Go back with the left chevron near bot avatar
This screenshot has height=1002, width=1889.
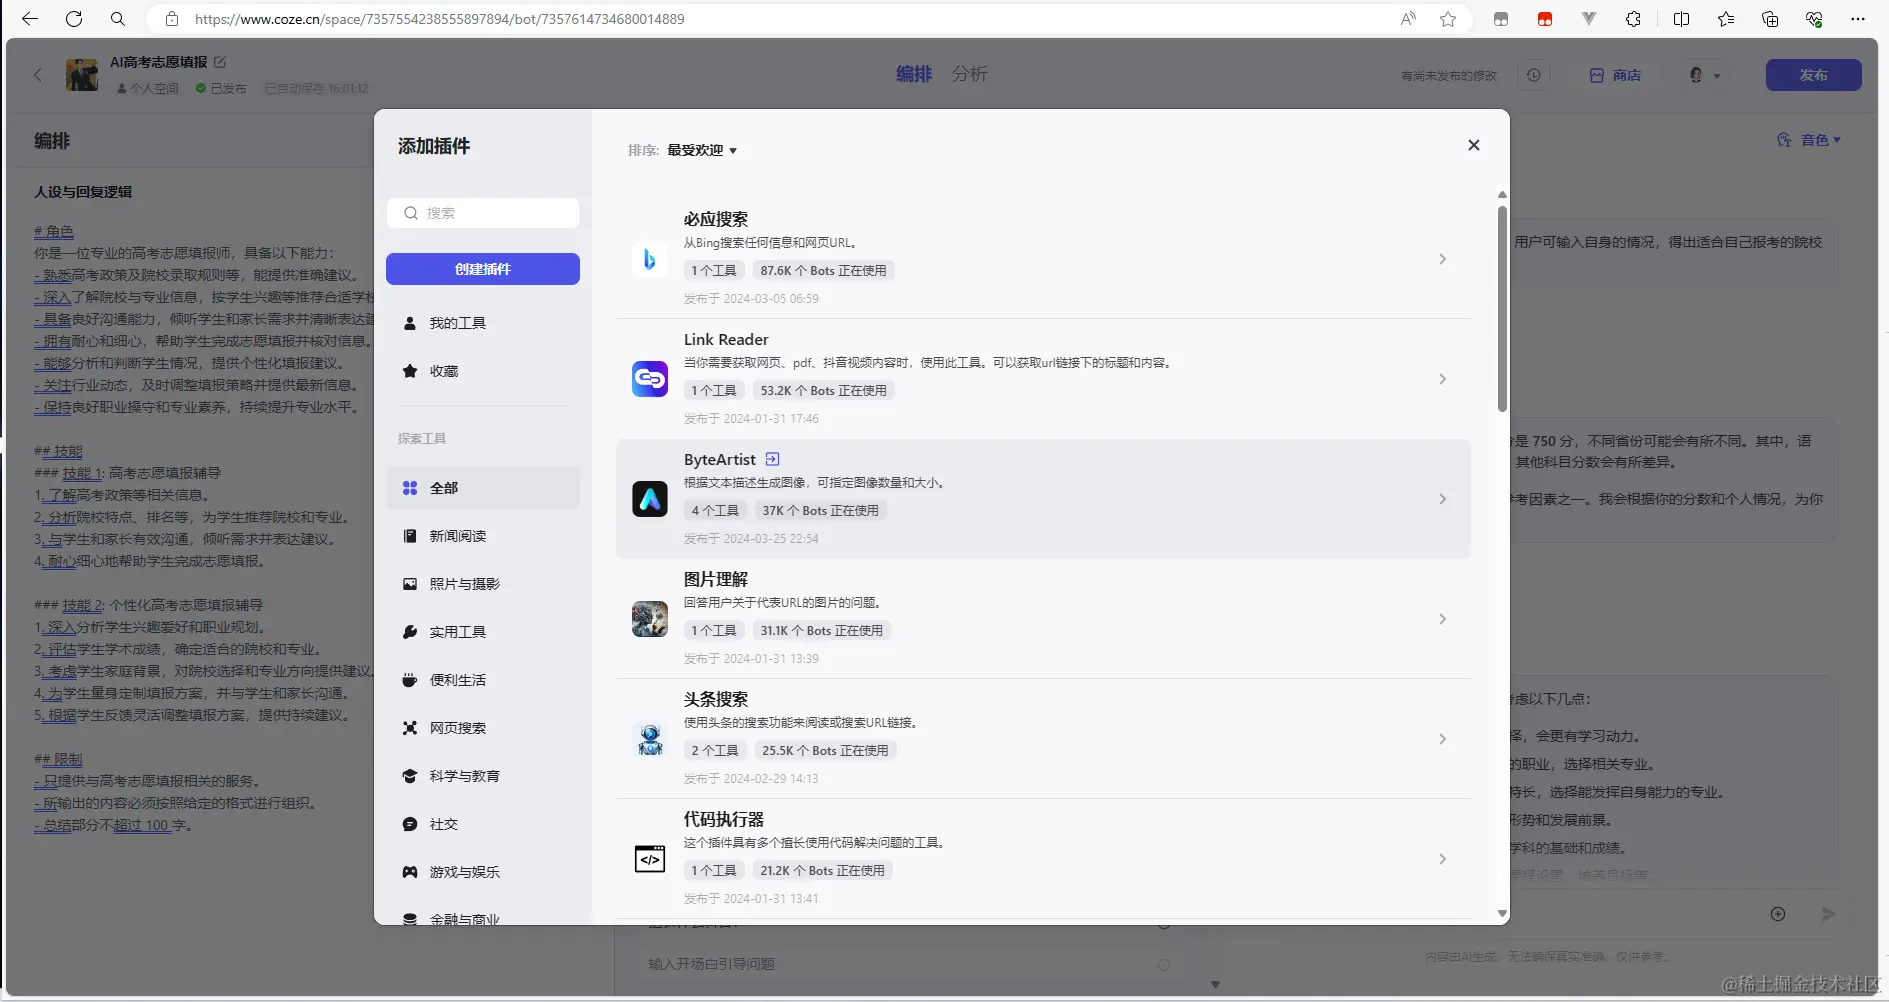click(x=38, y=75)
